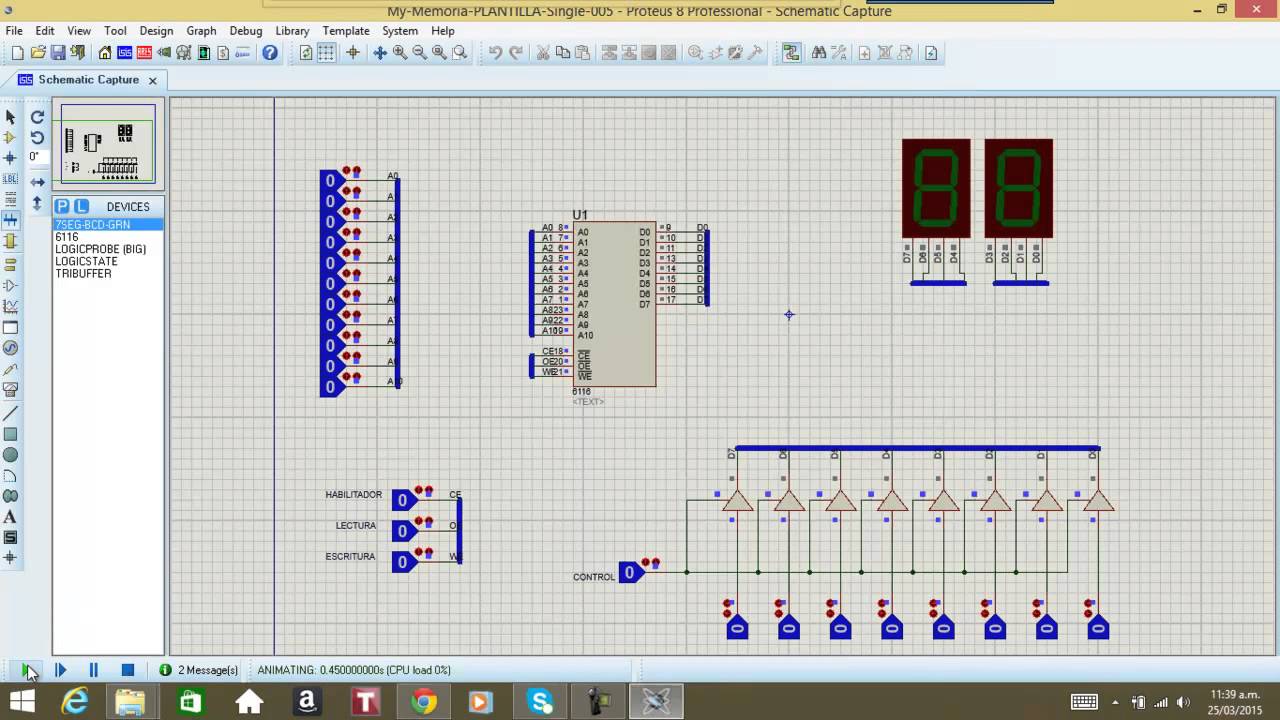Close the Schematic Capture tab
Viewport: 1280px width, 720px height.
coord(153,80)
